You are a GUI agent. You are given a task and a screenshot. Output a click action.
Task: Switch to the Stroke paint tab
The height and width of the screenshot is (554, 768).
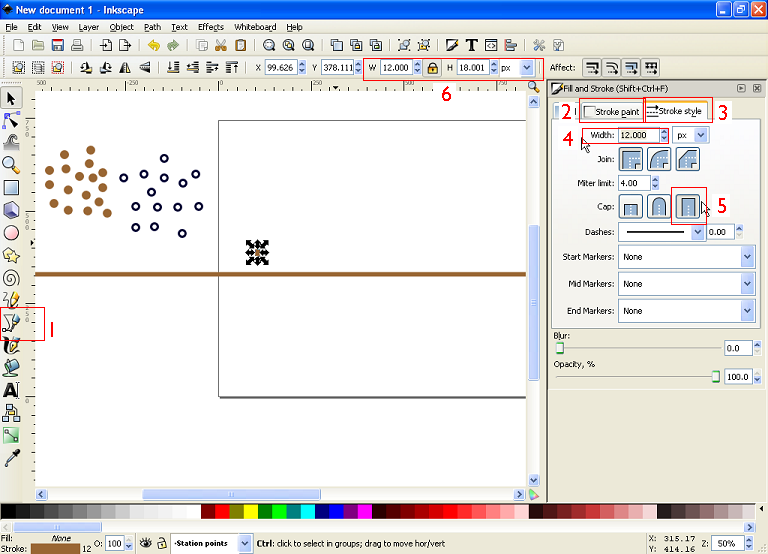point(612,112)
